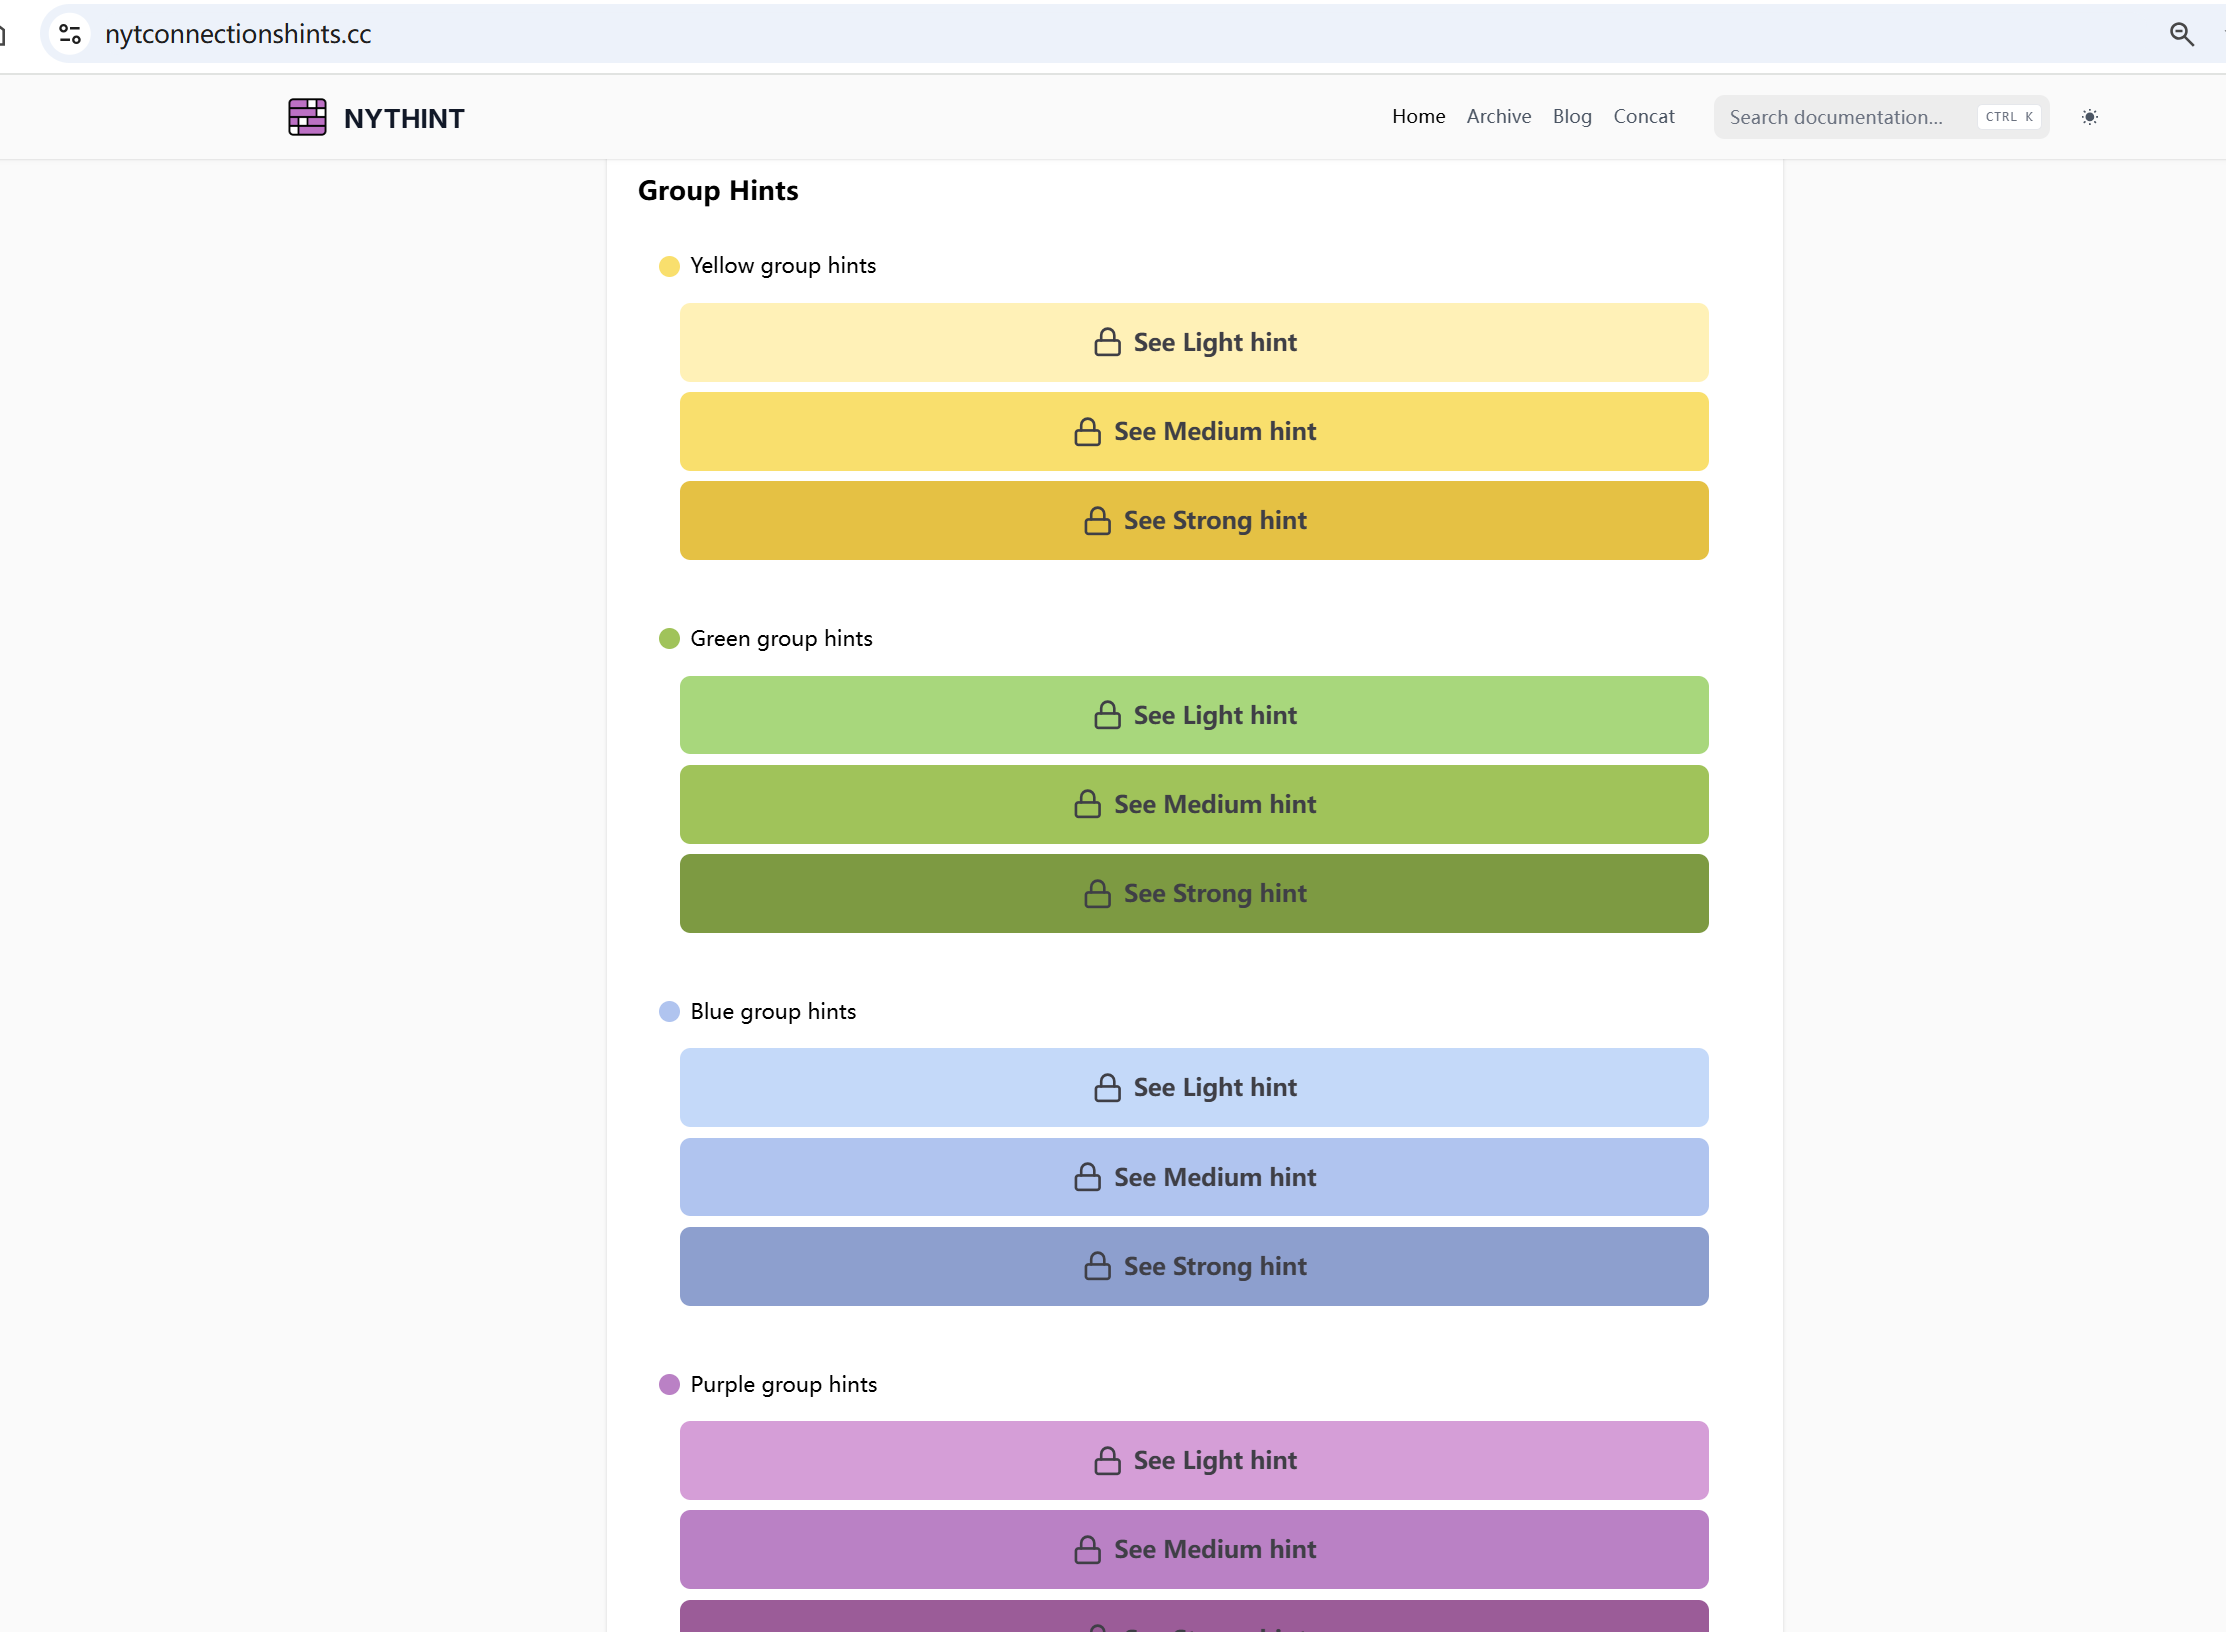
Task: Click lock icon on yellow Strong hint
Action: pos(1097,520)
